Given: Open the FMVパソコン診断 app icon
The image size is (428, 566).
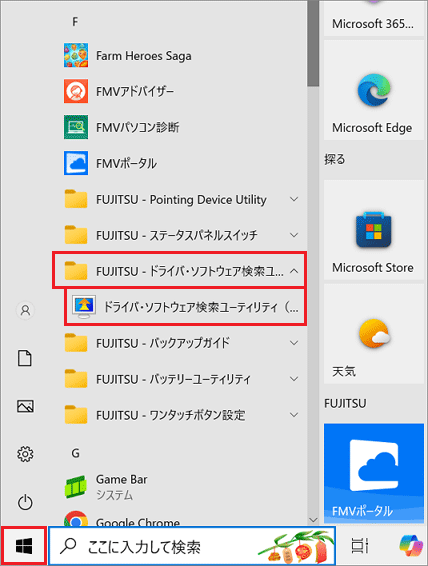Looking at the screenshot, I should pyautogui.click(x=76, y=127).
